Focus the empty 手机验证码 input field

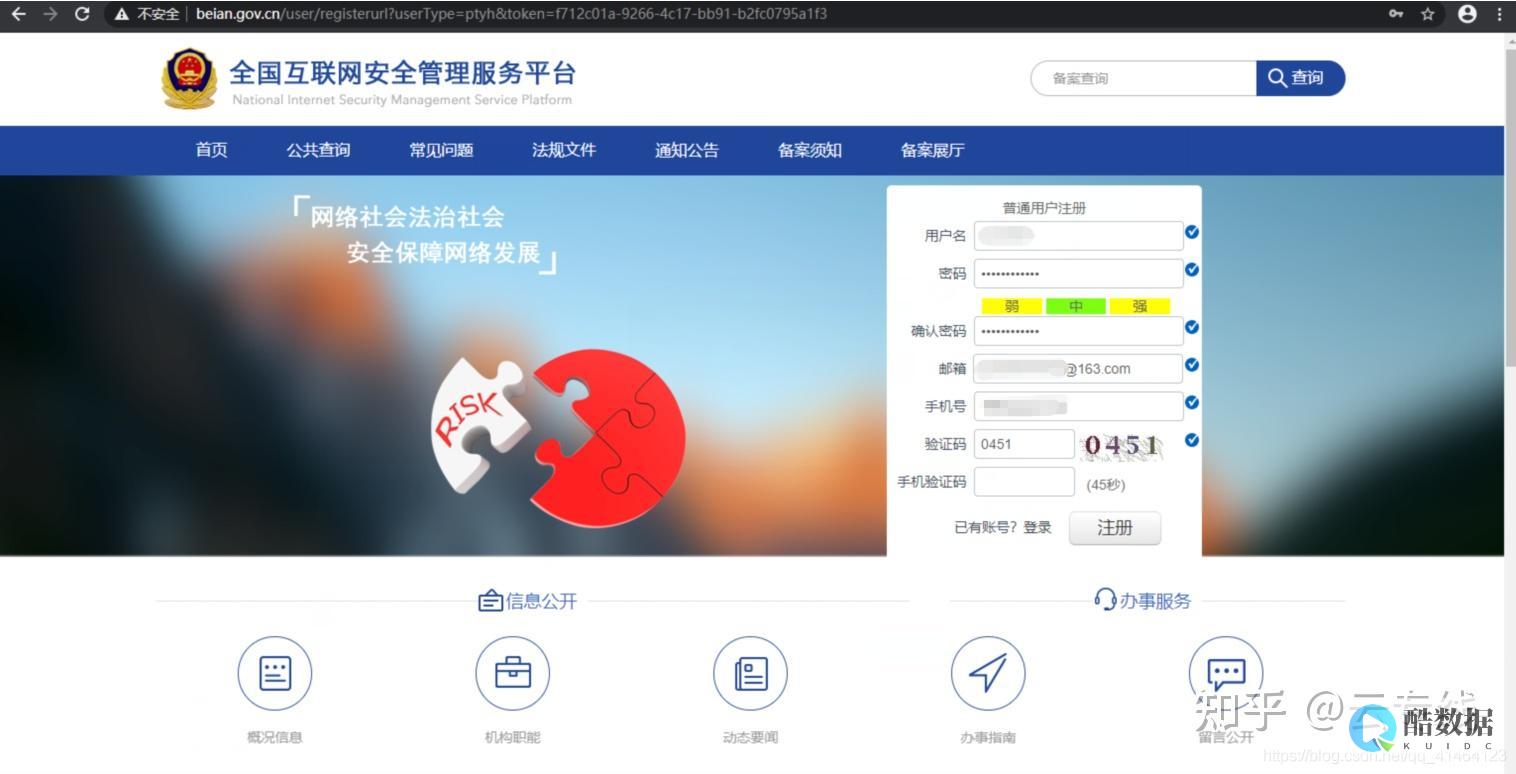point(1024,482)
